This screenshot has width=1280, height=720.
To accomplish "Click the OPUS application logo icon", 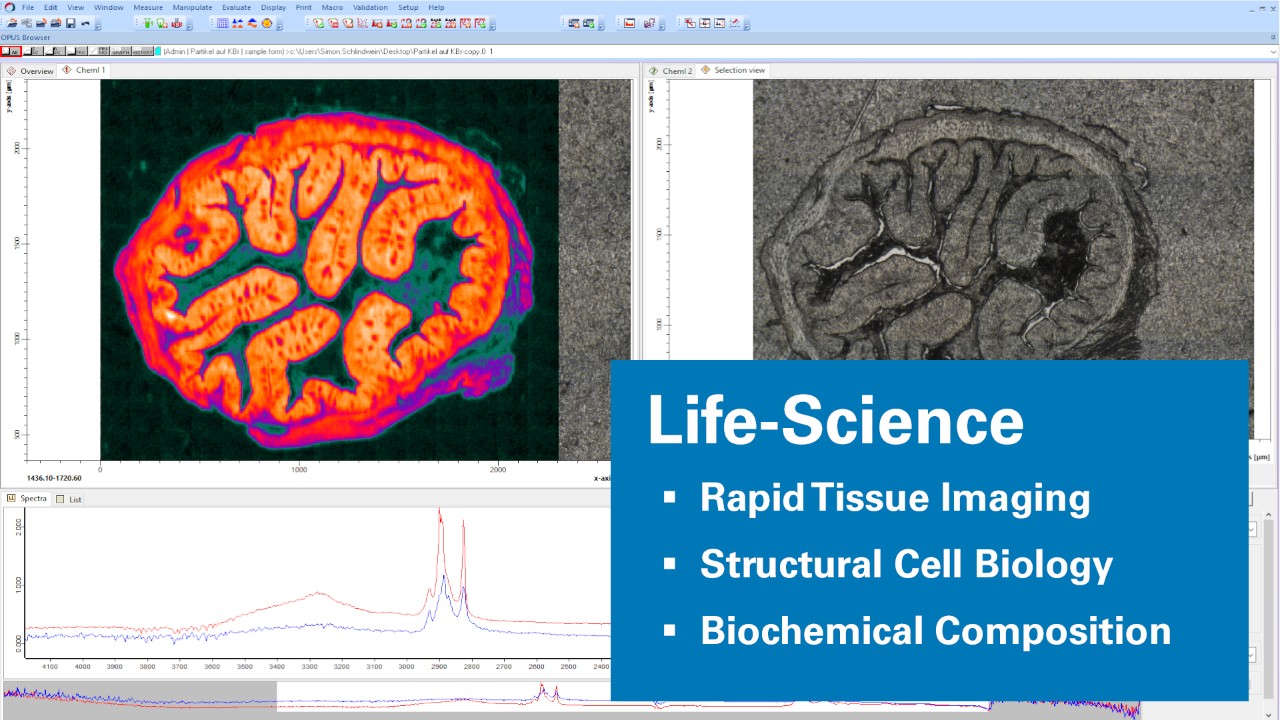I will tap(9, 7).
